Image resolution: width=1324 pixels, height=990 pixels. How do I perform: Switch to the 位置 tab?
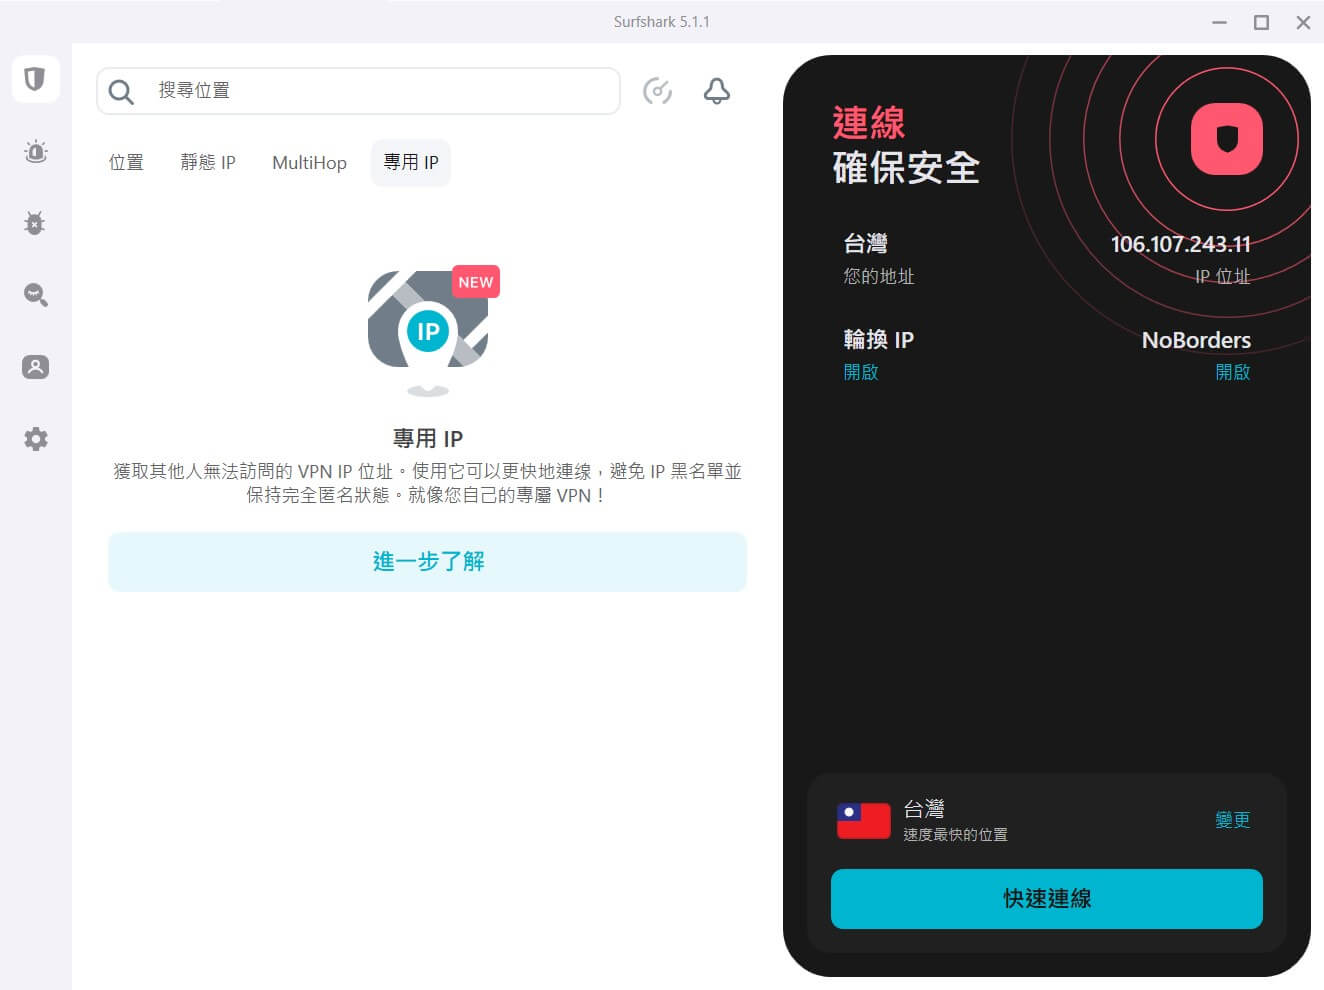pyautogui.click(x=126, y=163)
